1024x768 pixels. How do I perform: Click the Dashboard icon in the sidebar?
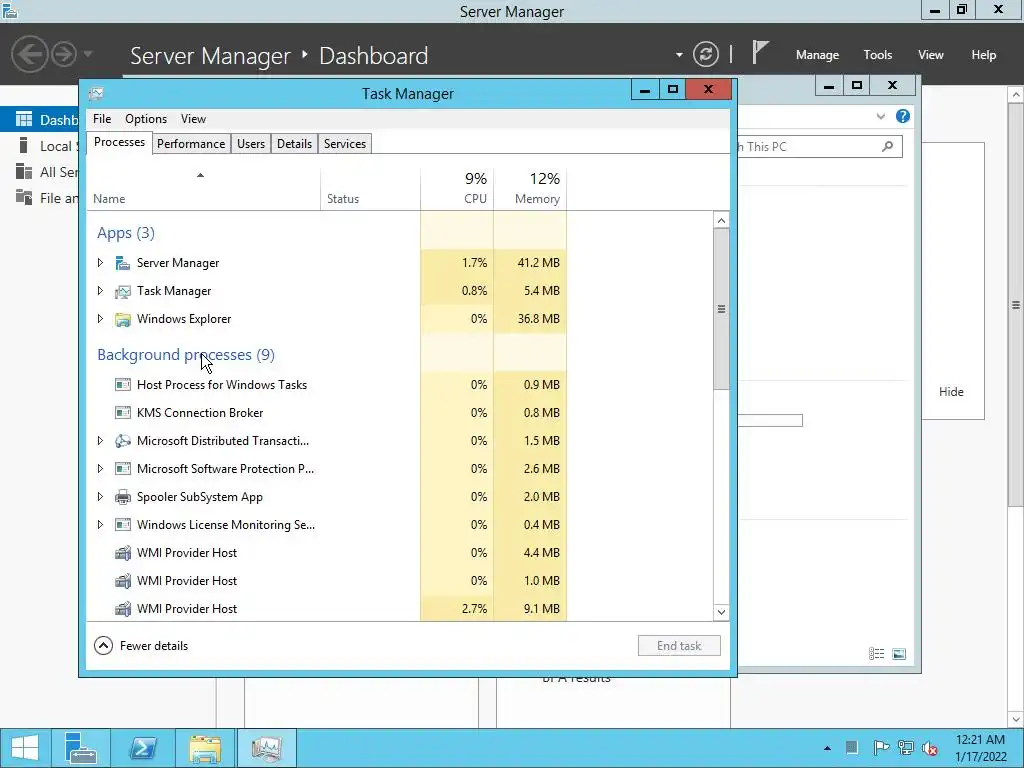coord(24,119)
